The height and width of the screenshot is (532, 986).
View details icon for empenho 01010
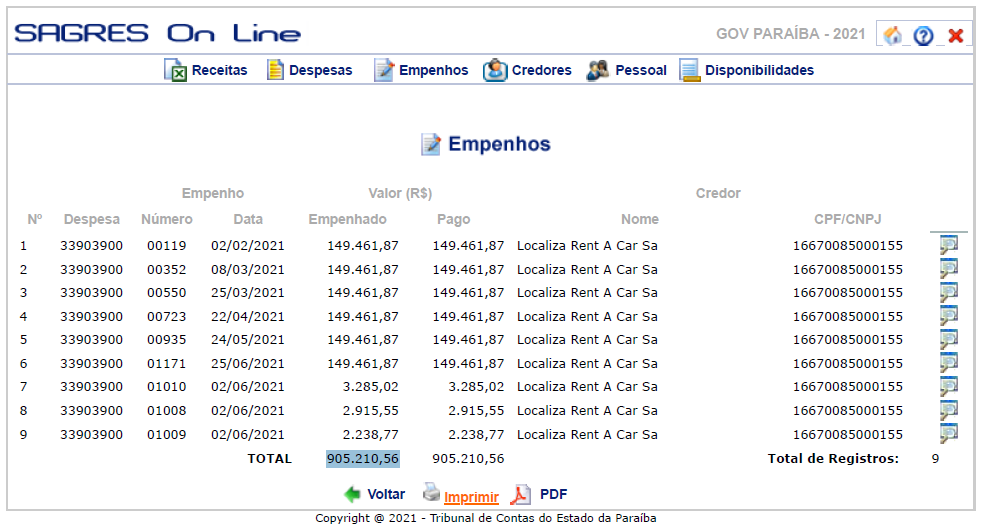pyautogui.click(x=948, y=386)
